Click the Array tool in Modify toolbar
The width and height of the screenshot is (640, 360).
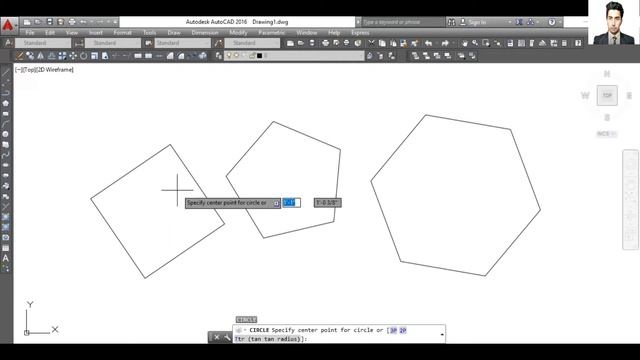coord(62,56)
